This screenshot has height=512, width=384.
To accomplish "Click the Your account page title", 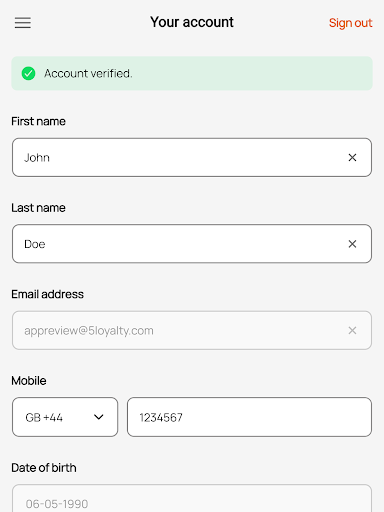I will point(192,22).
